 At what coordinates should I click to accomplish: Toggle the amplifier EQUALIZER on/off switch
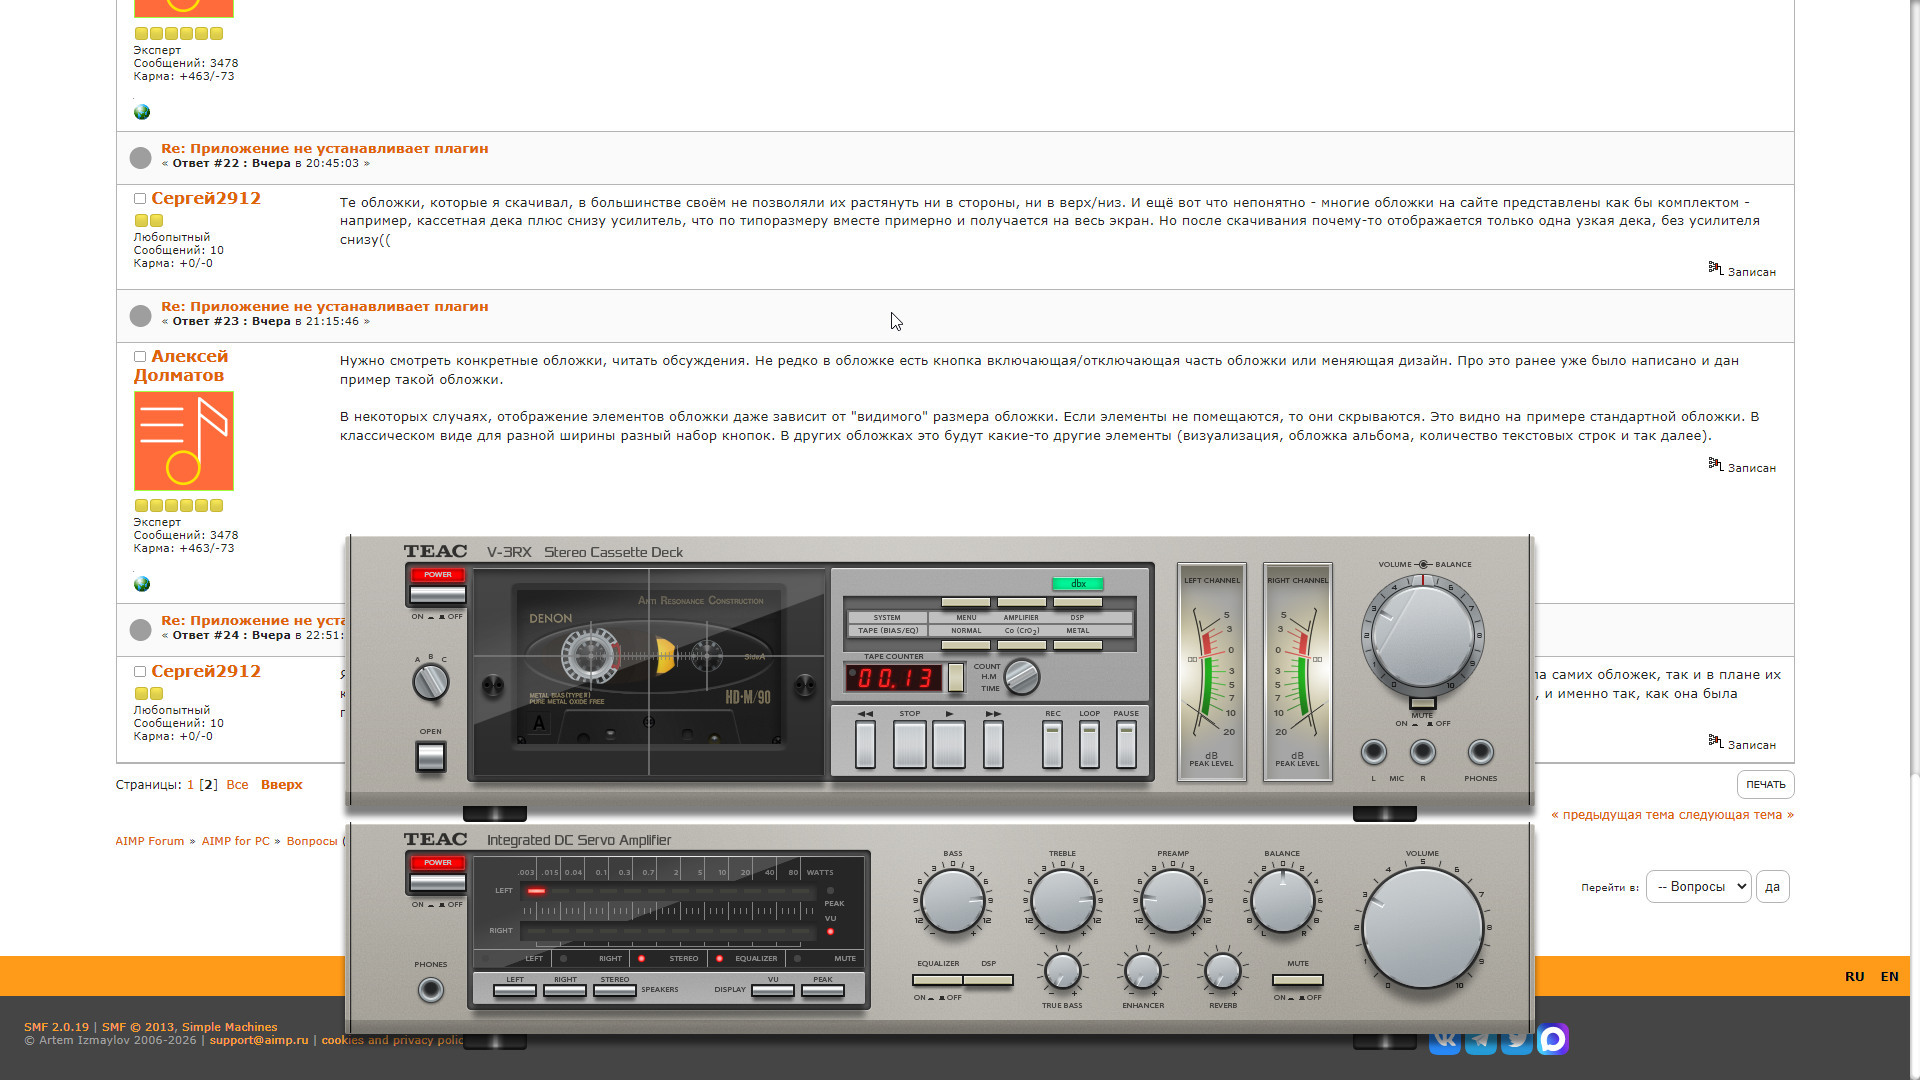click(x=937, y=980)
